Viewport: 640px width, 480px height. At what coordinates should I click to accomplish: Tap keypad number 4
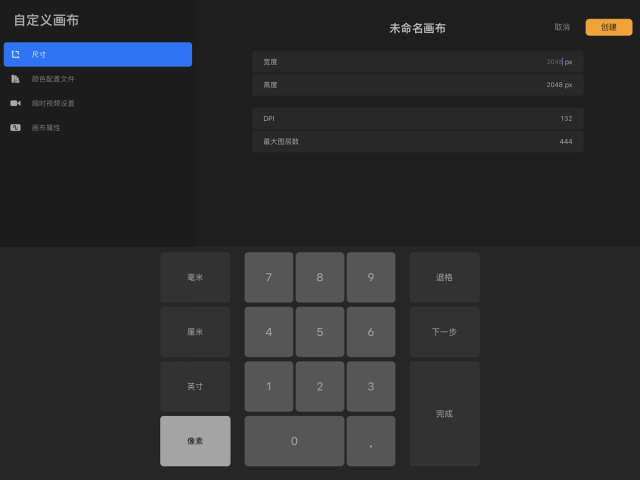pos(269,332)
